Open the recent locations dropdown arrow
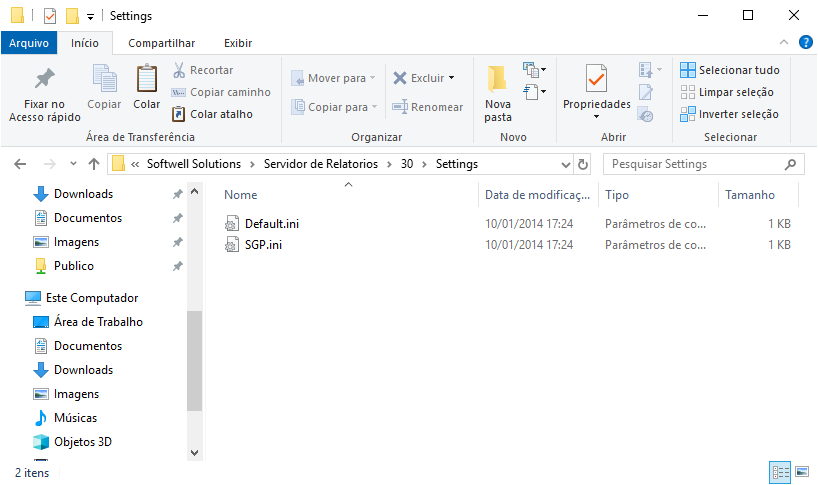The image size is (818, 485). point(73,164)
